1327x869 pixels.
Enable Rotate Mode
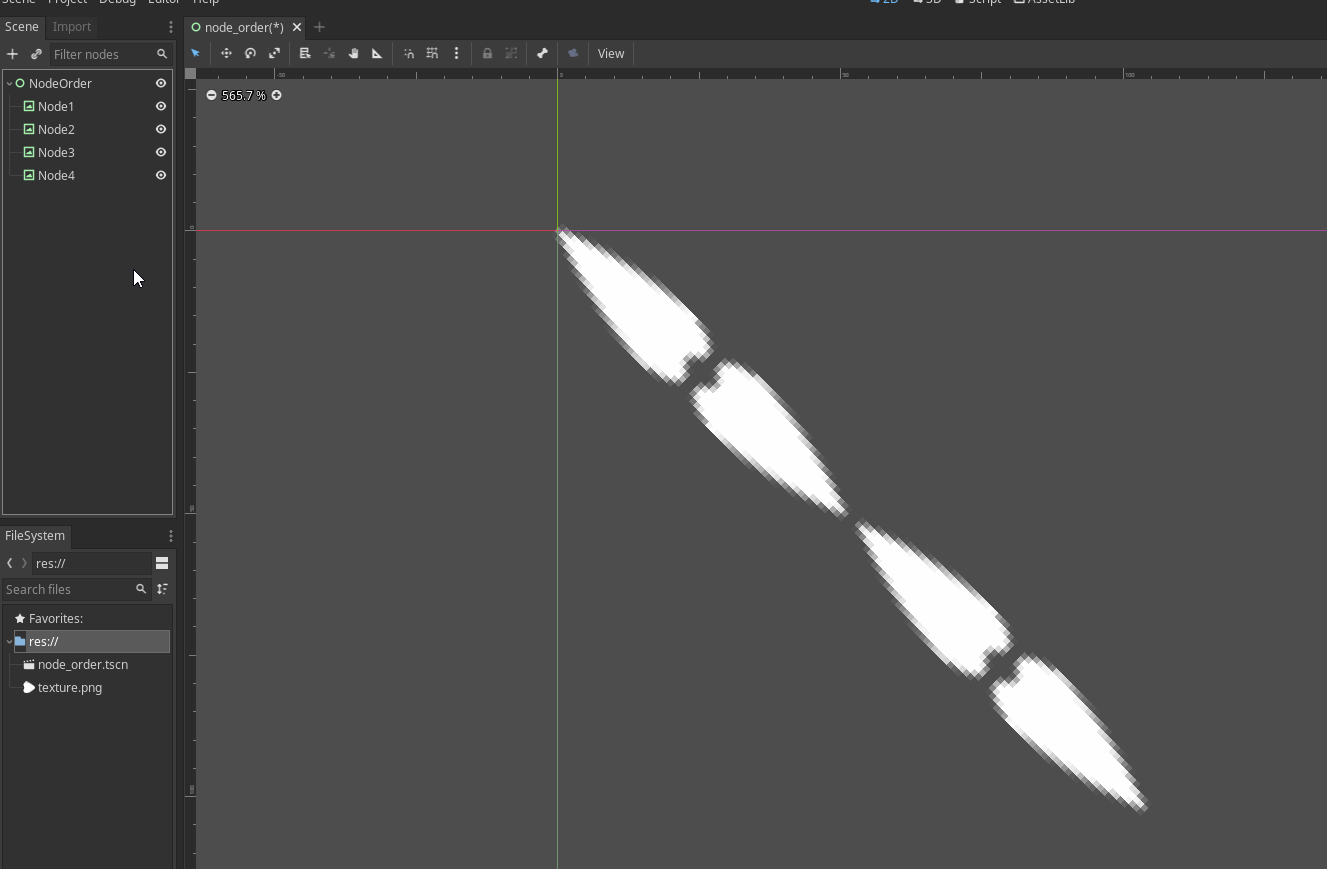pyautogui.click(x=251, y=53)
